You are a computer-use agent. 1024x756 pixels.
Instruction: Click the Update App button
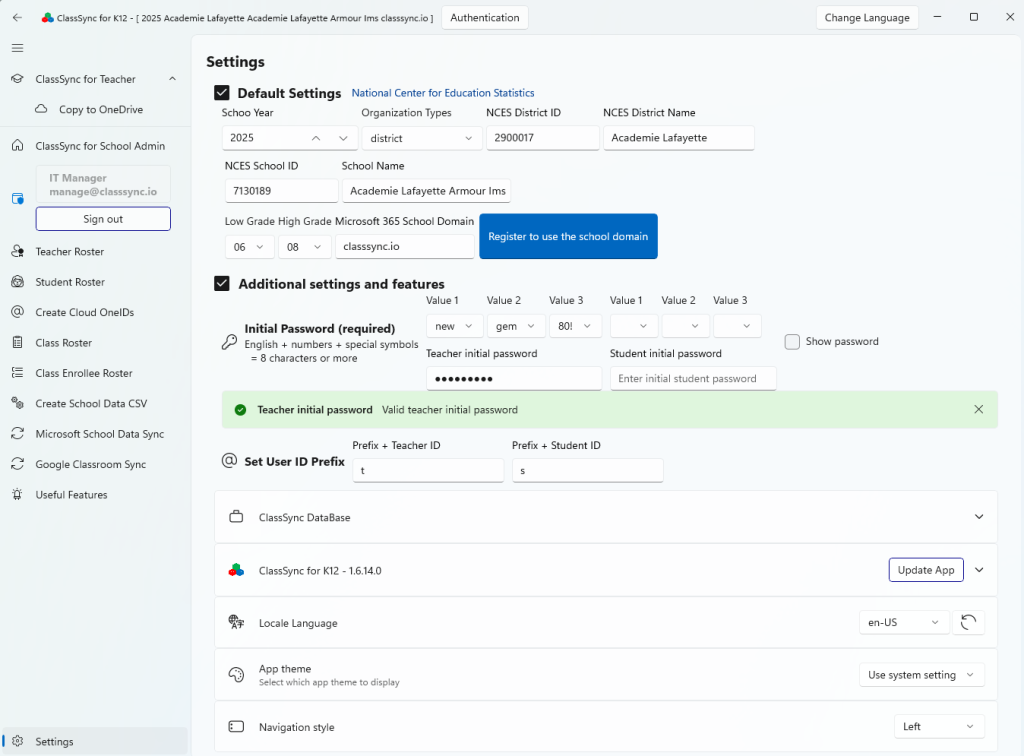pos(925,570)
